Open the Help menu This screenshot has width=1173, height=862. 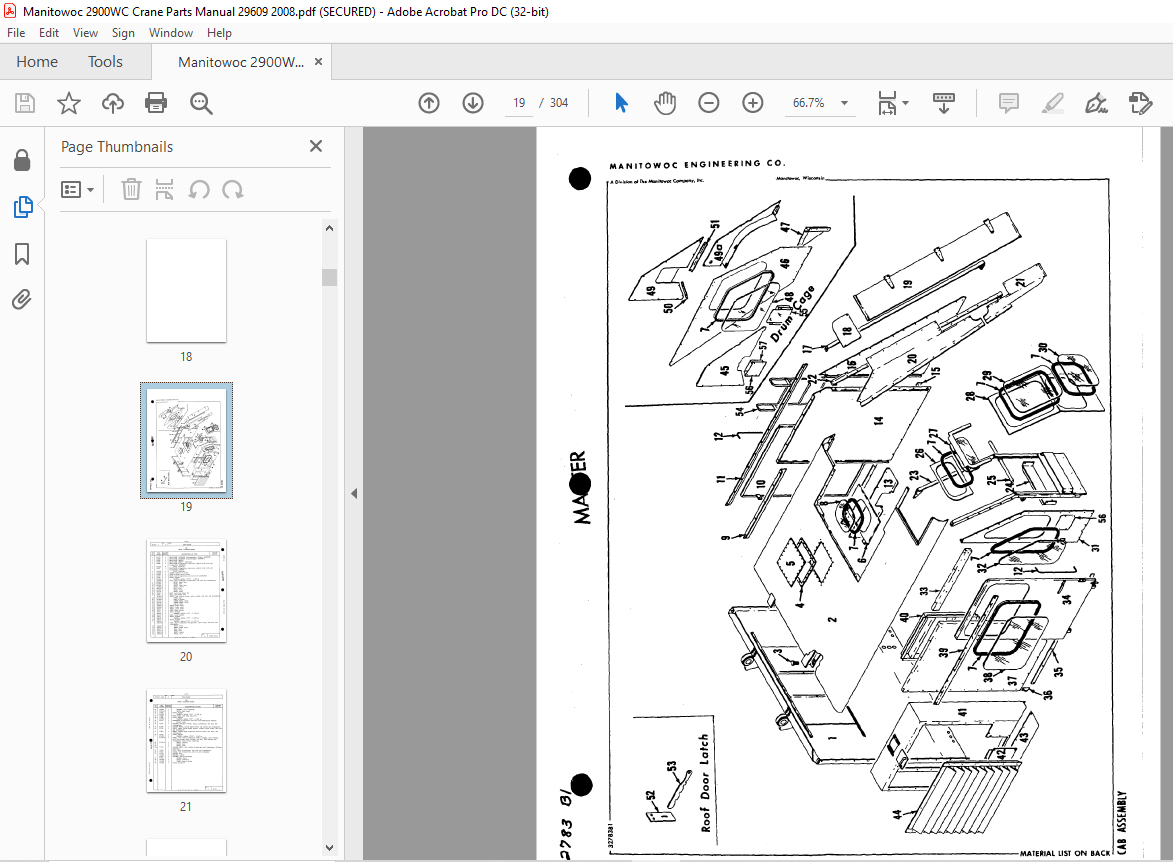[x=219, y=33]
